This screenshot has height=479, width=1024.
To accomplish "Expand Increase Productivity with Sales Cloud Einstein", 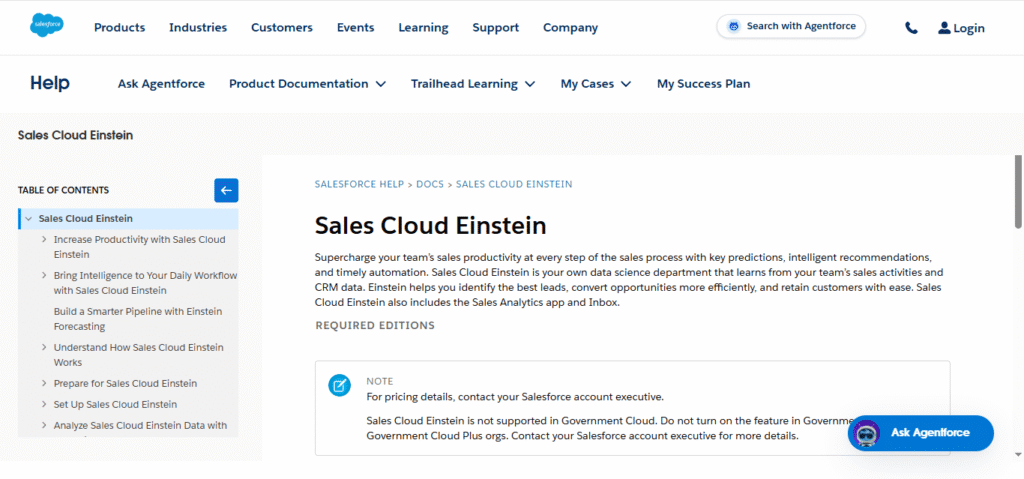I will pos(44,240).
